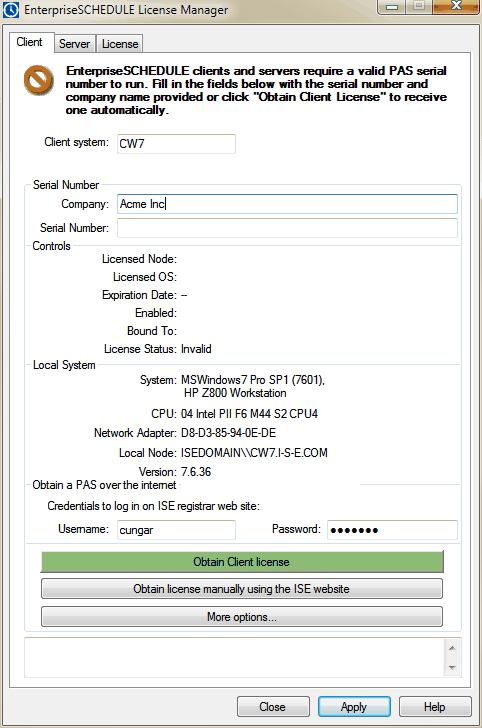Click the green Obtain Client license button
Viewport: 482px width, 728px height.
click(x=242, y=562)
